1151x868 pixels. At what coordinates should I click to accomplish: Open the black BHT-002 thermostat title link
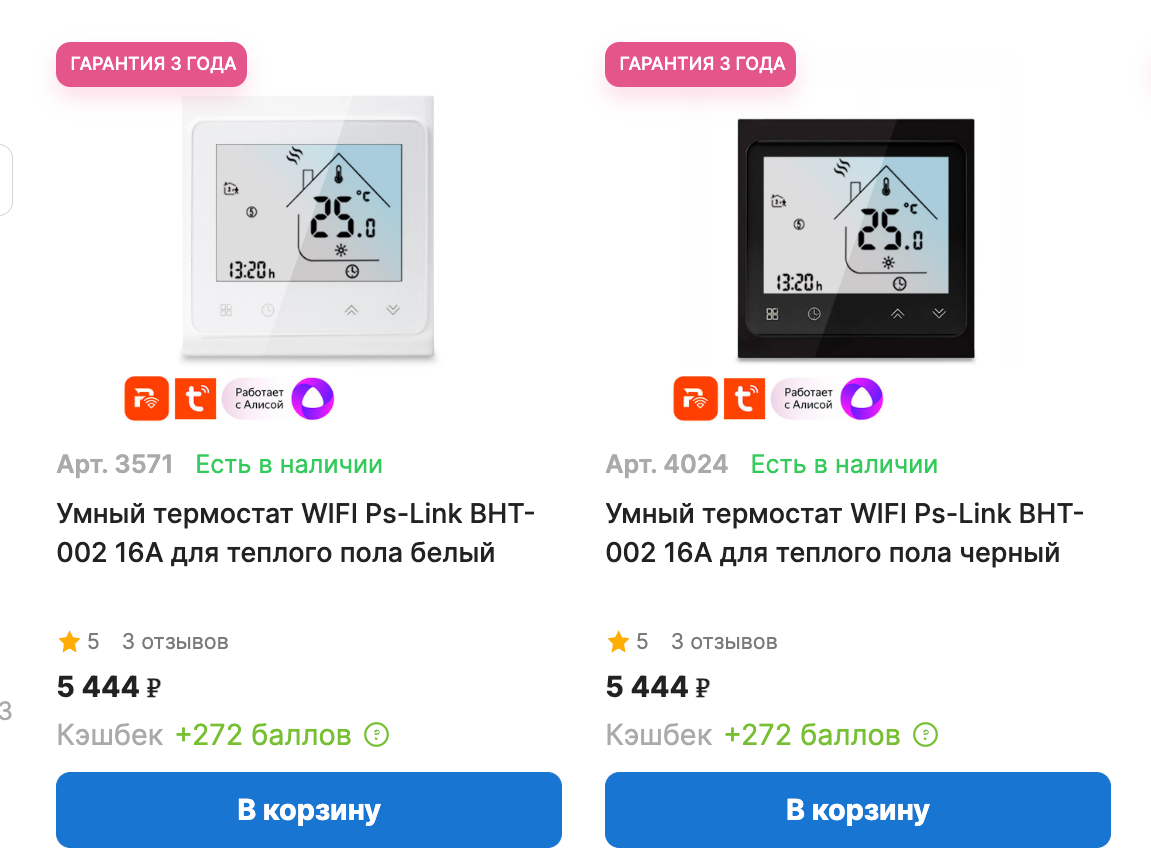click(x=845, y=532)
